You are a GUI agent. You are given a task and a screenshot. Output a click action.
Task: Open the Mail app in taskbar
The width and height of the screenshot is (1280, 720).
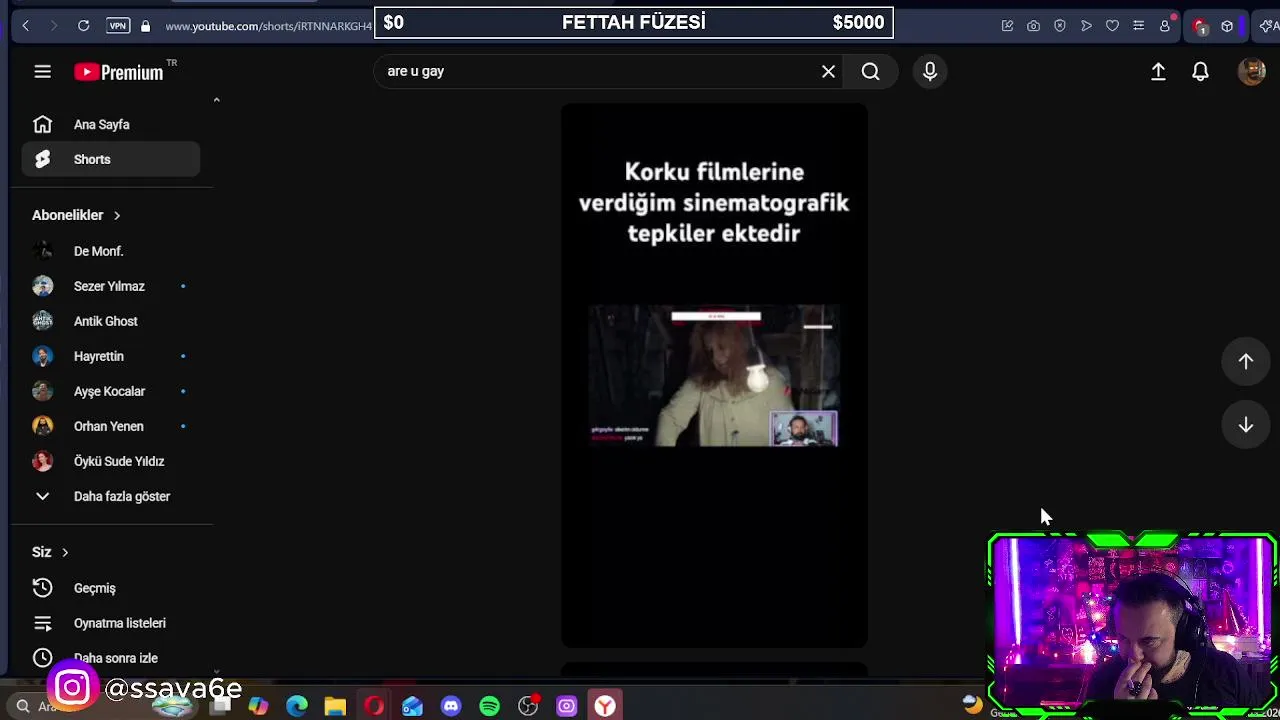pos(412,706)
